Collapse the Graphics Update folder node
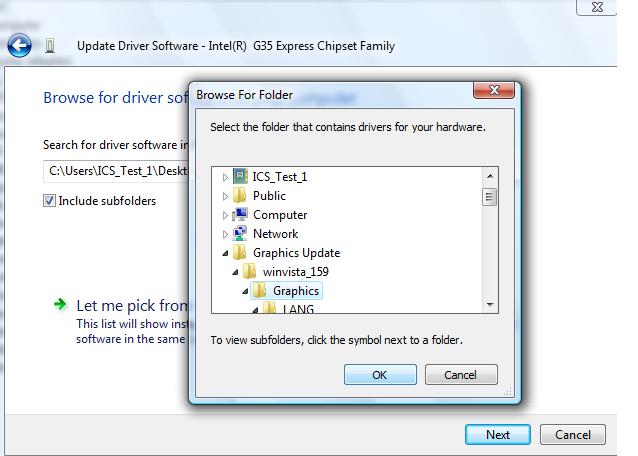638x456 pixels. pos(225,253)
